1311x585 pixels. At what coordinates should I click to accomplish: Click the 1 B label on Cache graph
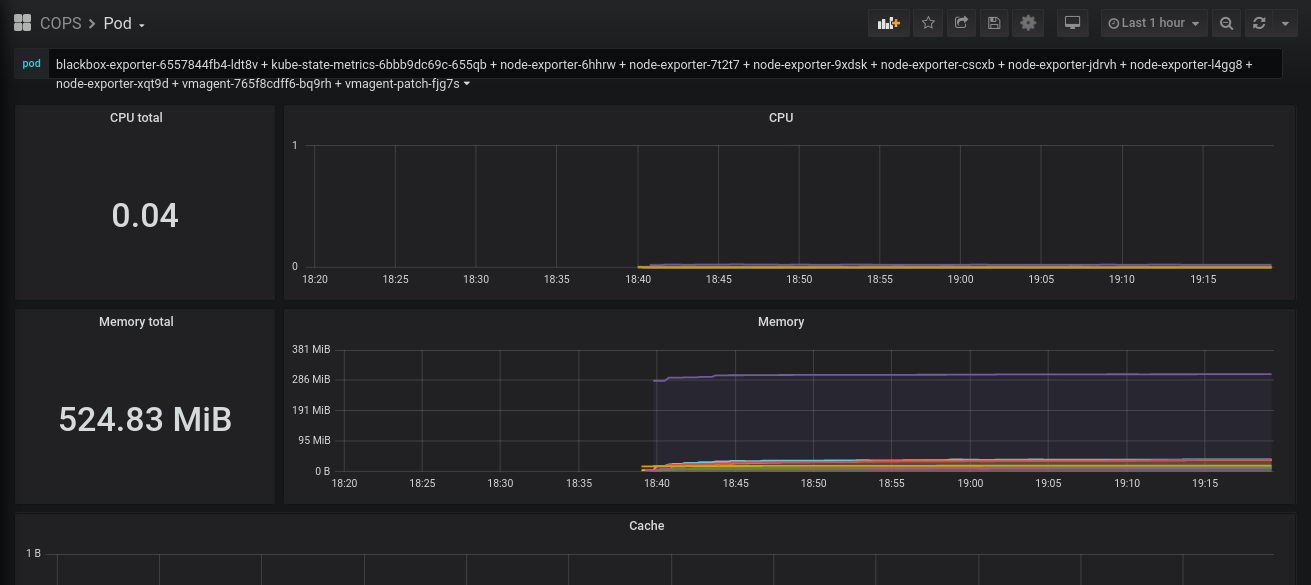[x=33, y=553]
